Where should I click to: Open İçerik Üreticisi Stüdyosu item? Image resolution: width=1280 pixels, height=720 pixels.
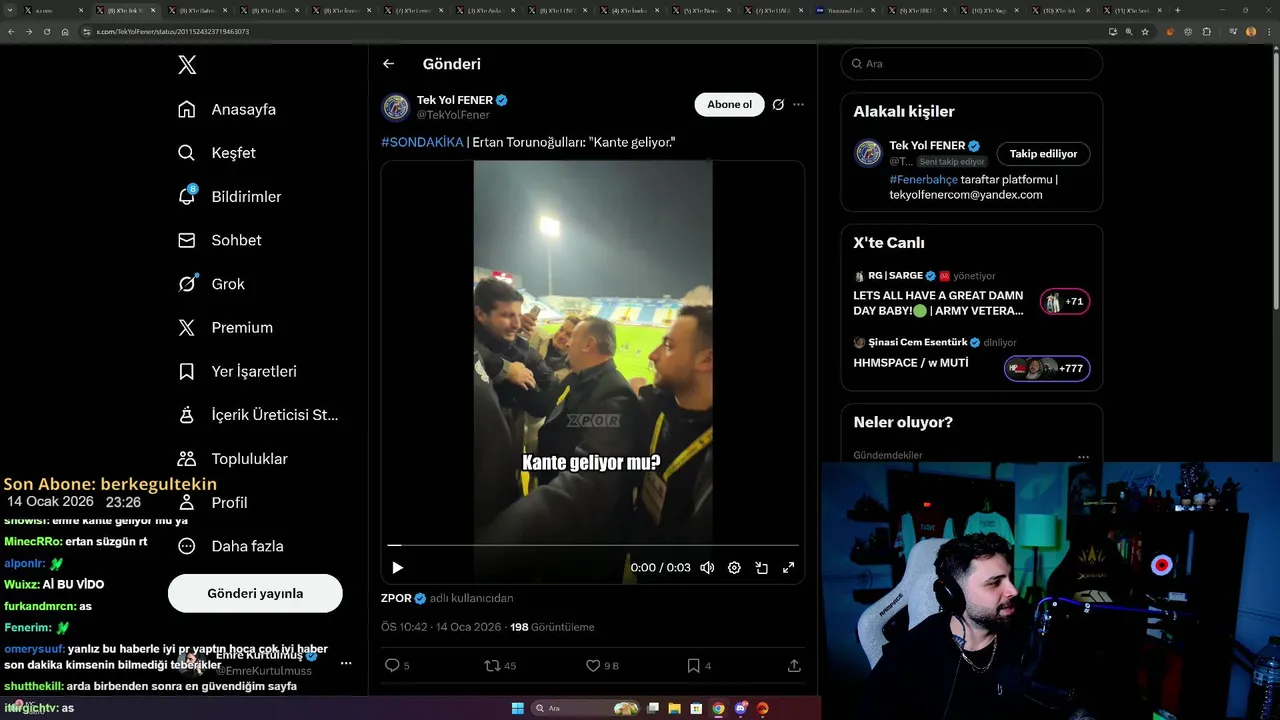pyautogui.click(x=258, y=415)
